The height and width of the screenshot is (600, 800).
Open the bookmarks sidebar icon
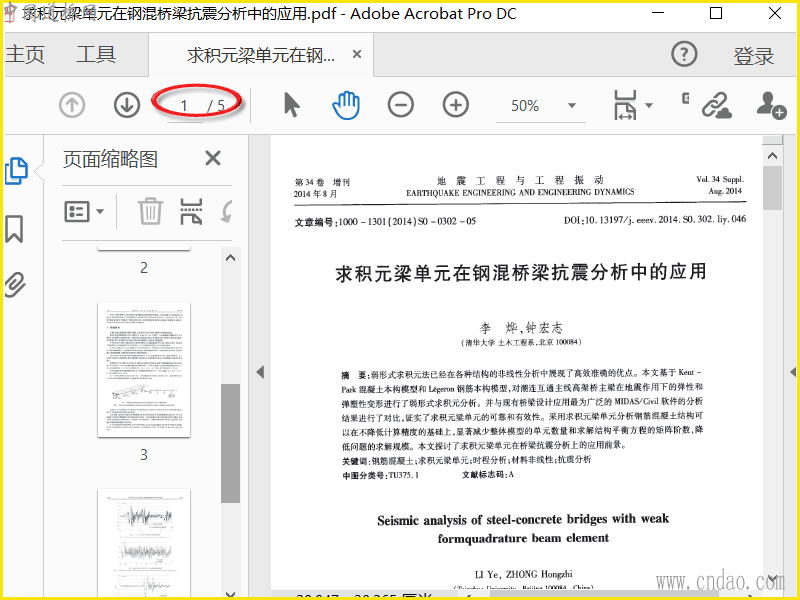tap(14, 229)
